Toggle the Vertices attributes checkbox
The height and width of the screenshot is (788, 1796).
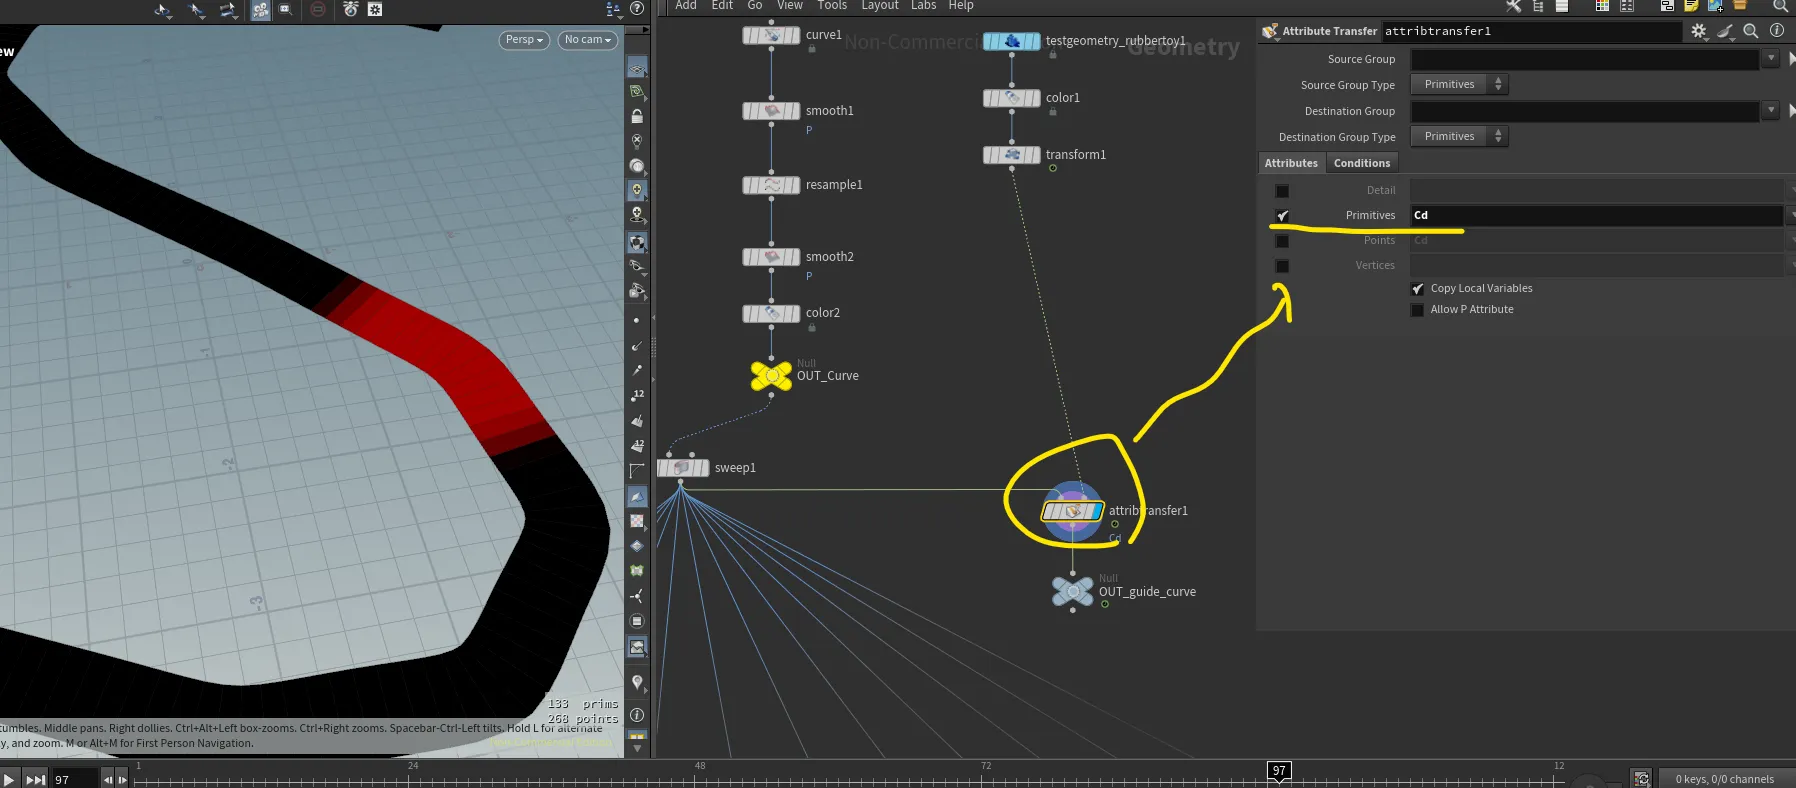tap(1282, 266)
